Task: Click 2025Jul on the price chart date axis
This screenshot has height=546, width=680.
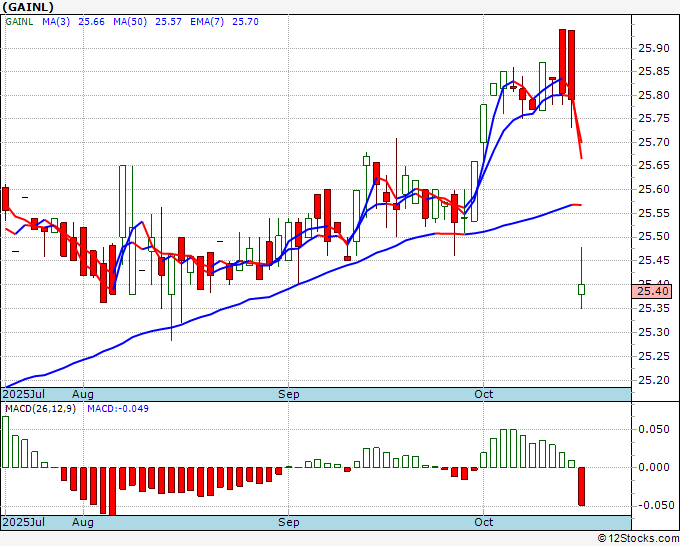Action: coord(24,394)
